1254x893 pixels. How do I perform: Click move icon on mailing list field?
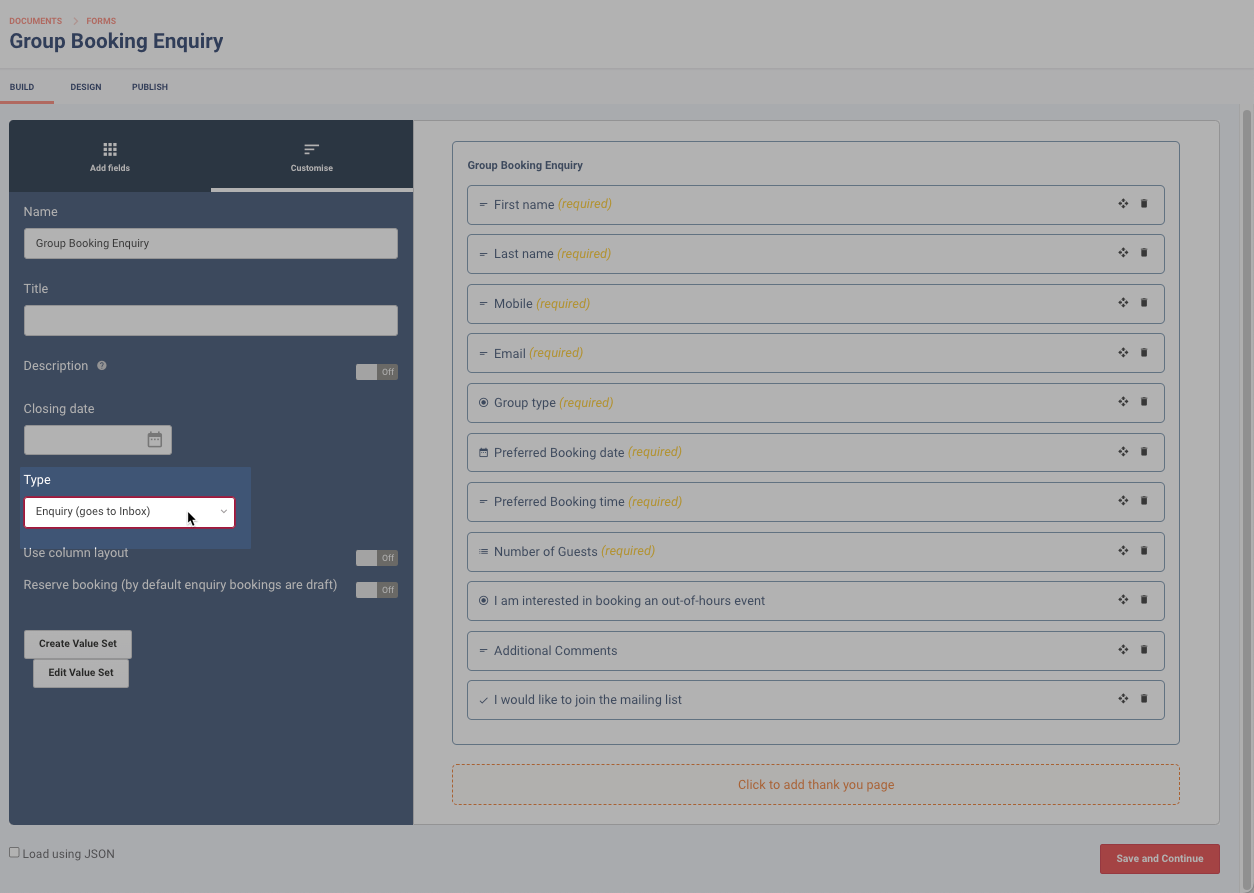(x=1123, y=699)
